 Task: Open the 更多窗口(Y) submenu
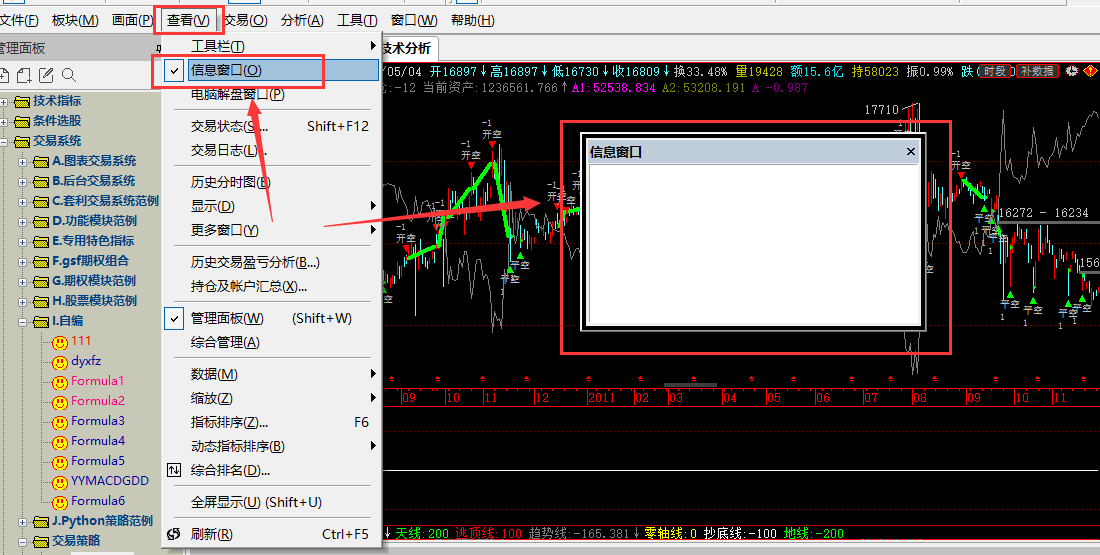(x=273, y=230)
